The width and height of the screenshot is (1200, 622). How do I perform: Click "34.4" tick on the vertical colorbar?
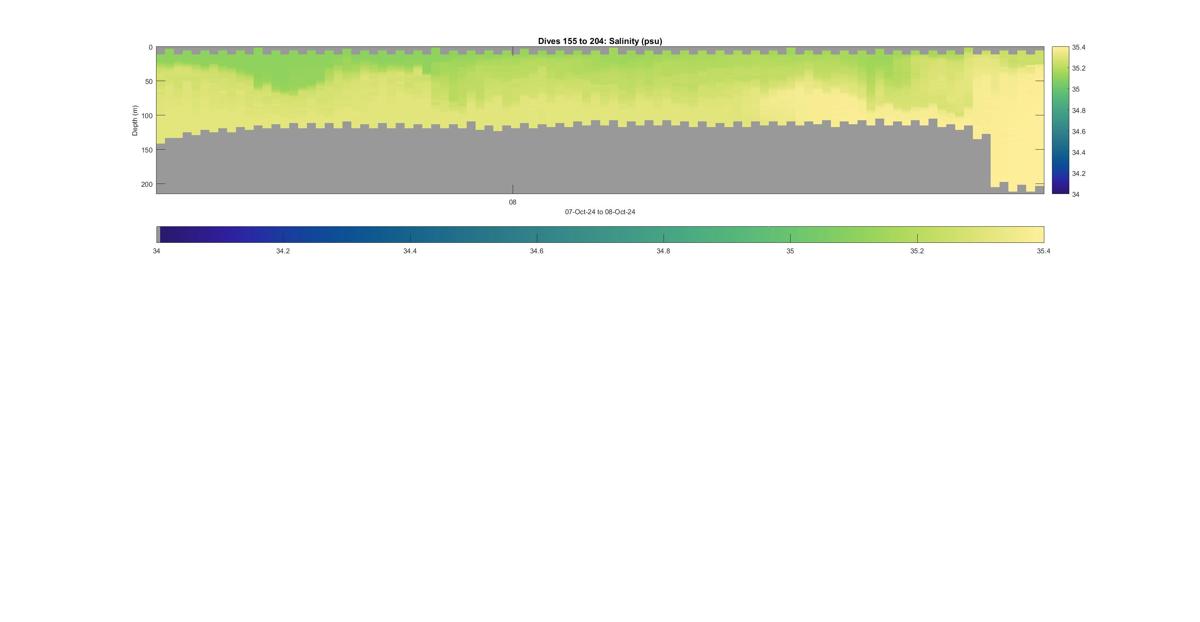tap(1078, 152)
